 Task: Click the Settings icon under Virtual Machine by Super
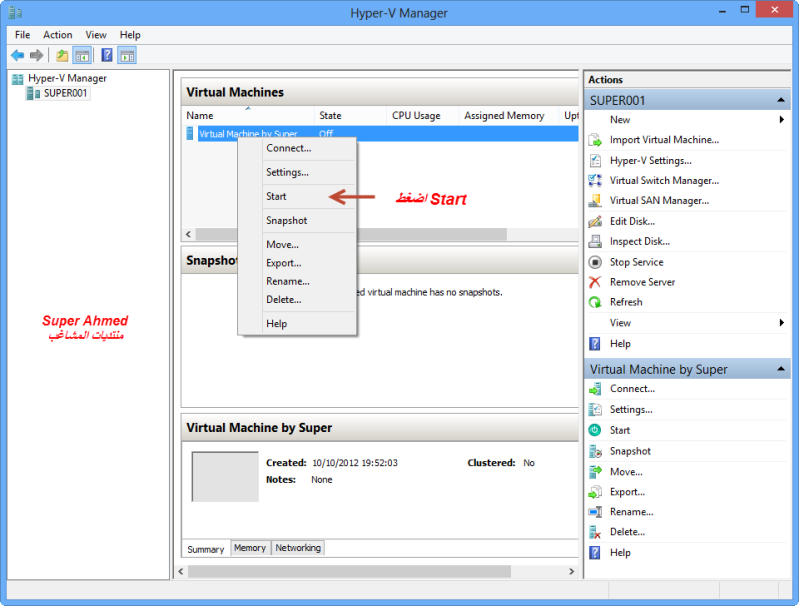click(x=595, y=409)
